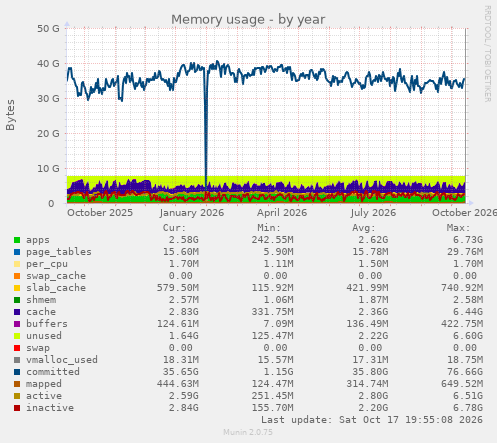Select the 'cache' legend label

tap(41, 312)
